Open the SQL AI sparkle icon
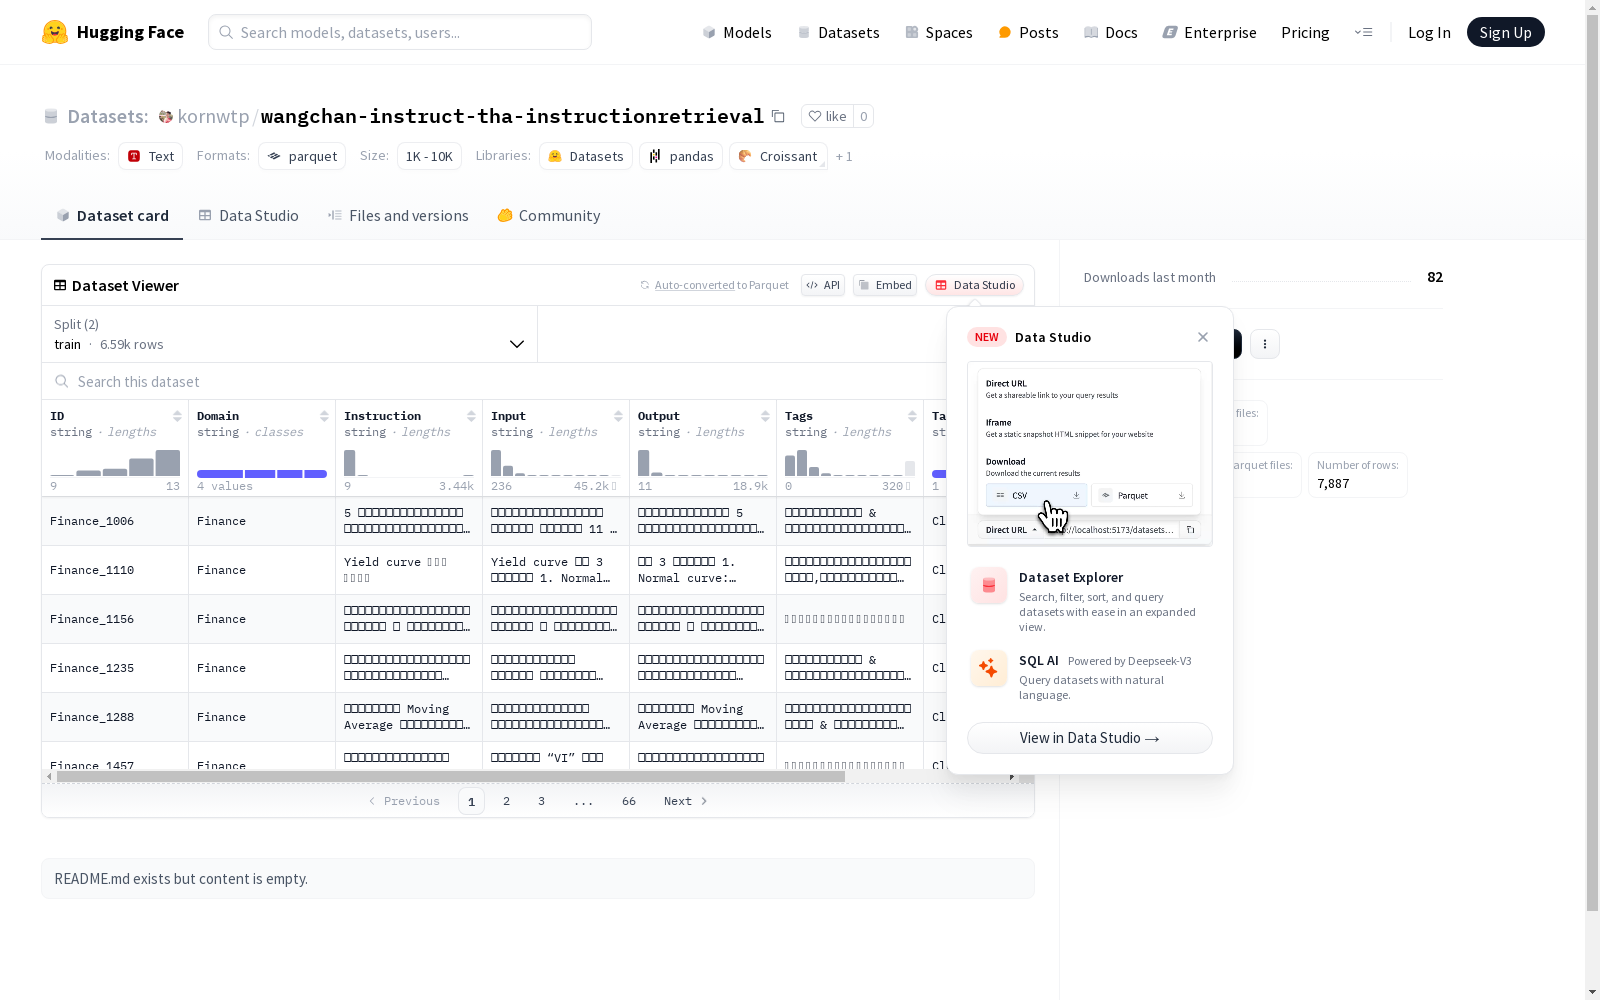This screenshot has height=1000, width=1600. [x=988, y=668]
